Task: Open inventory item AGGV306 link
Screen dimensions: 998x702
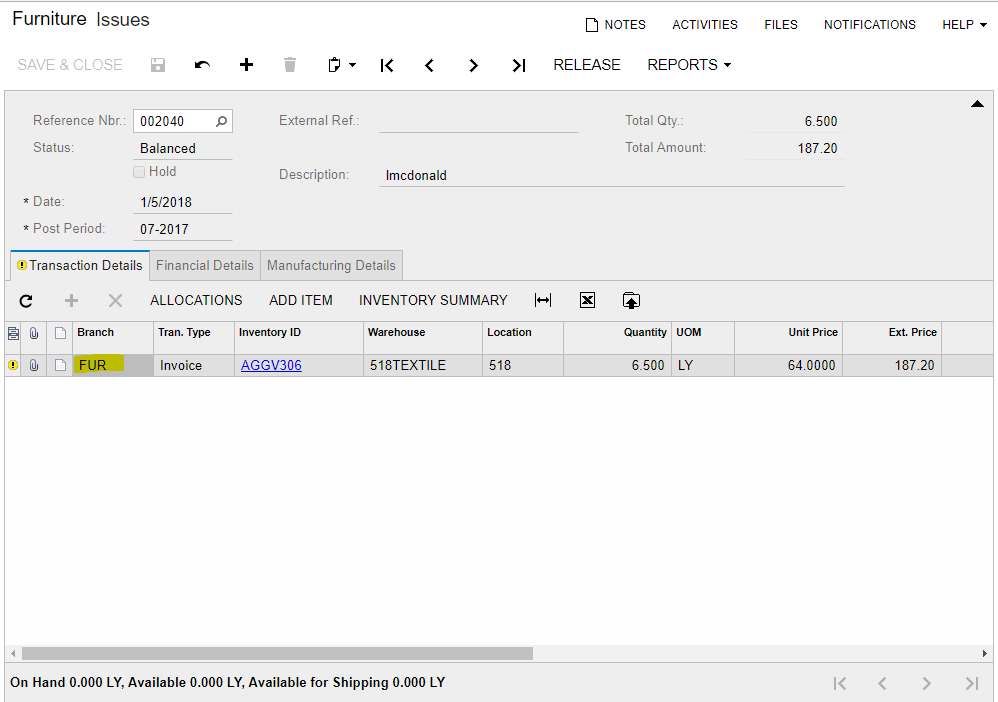Action: pos(271,365)
